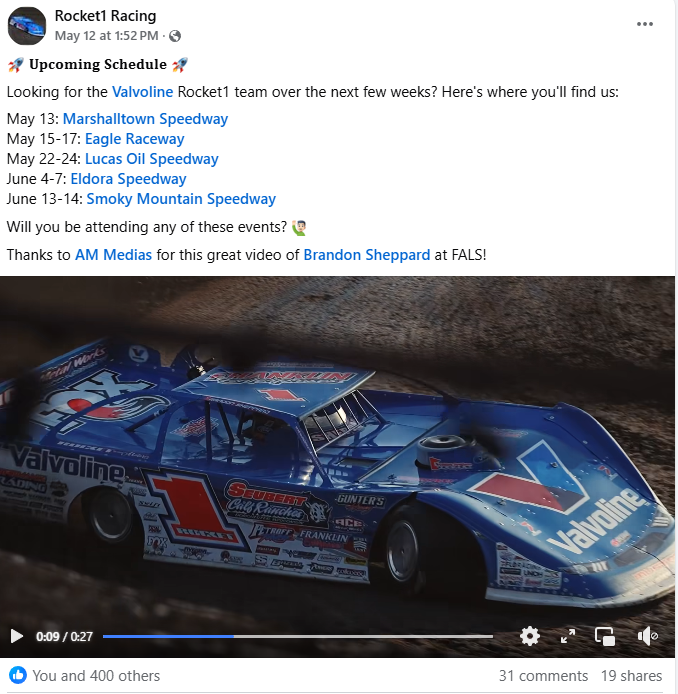The image size is (678, 694).
Task: Click the public globe privacy icon
Action: pyautogui.click(x=175, y=36)
